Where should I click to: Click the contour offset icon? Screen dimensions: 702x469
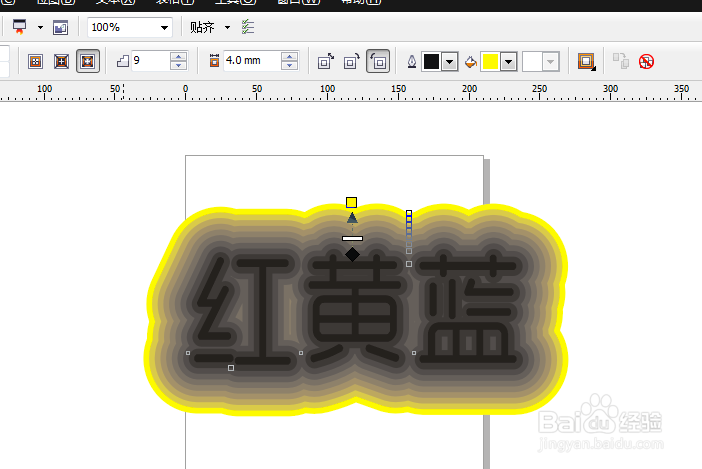click(214, 61)
